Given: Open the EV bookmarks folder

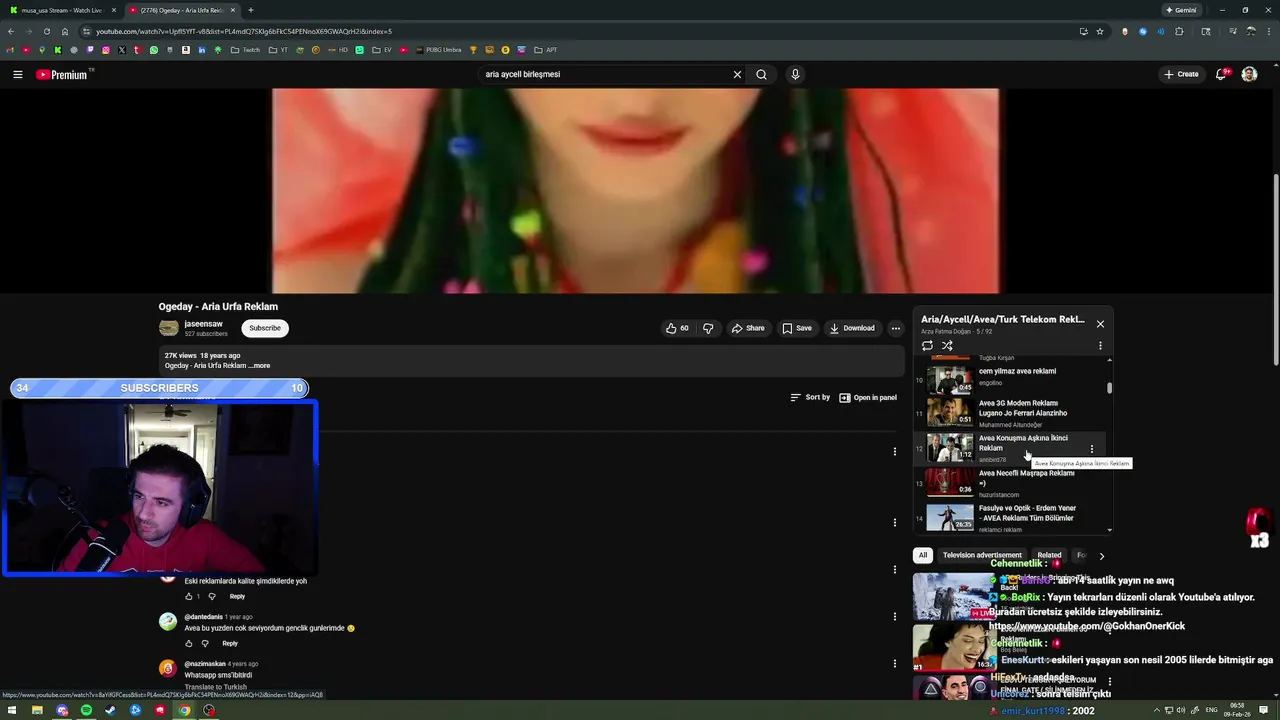Looking at the screenshot, I should pyautogui.click(x=382, y=50).
